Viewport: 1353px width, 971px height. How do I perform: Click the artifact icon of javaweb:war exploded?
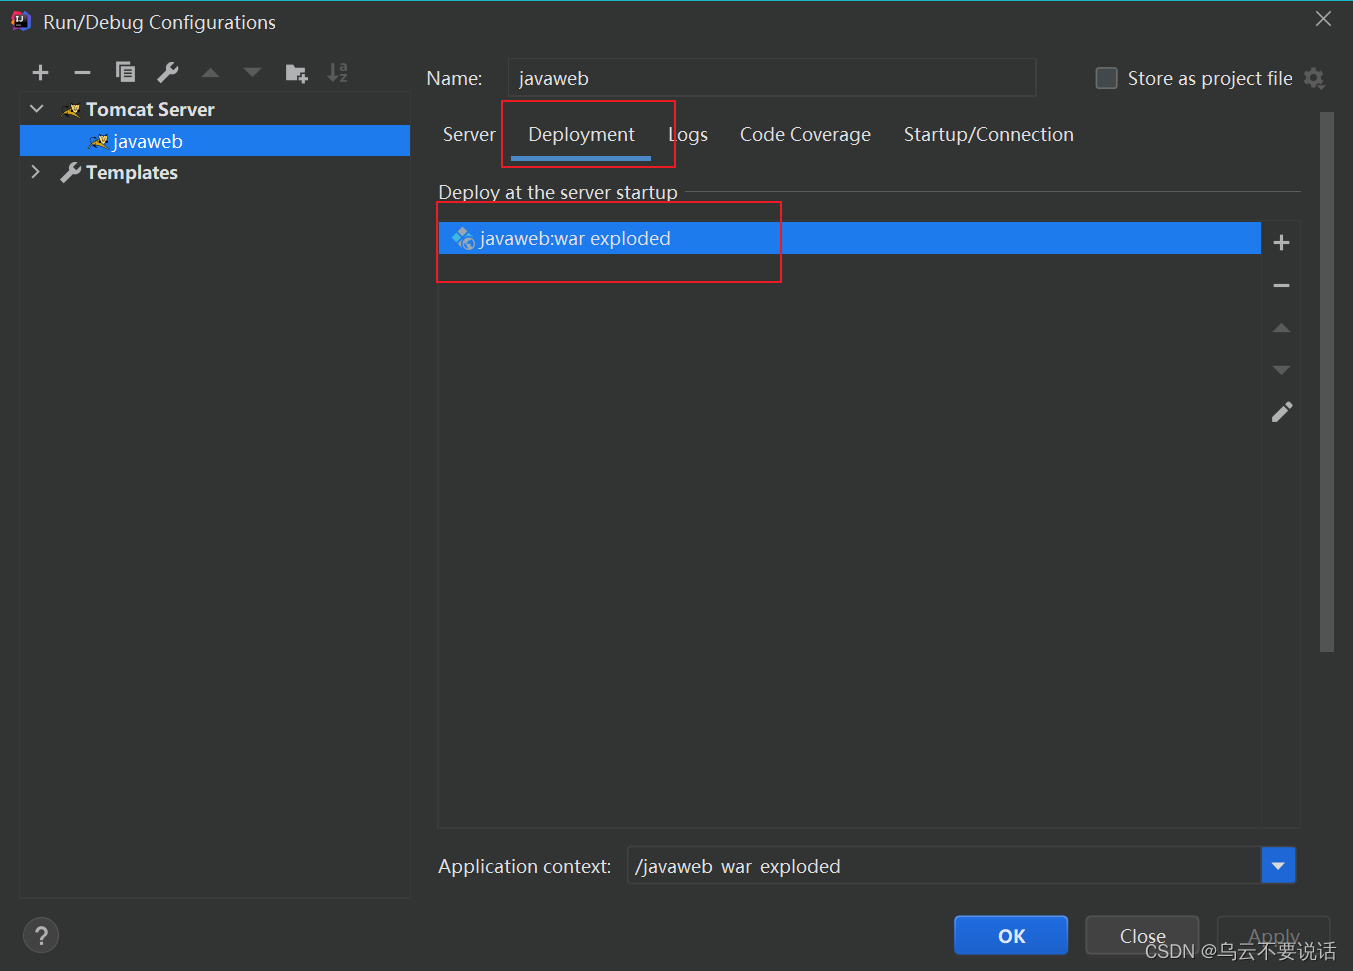point(463,238)
